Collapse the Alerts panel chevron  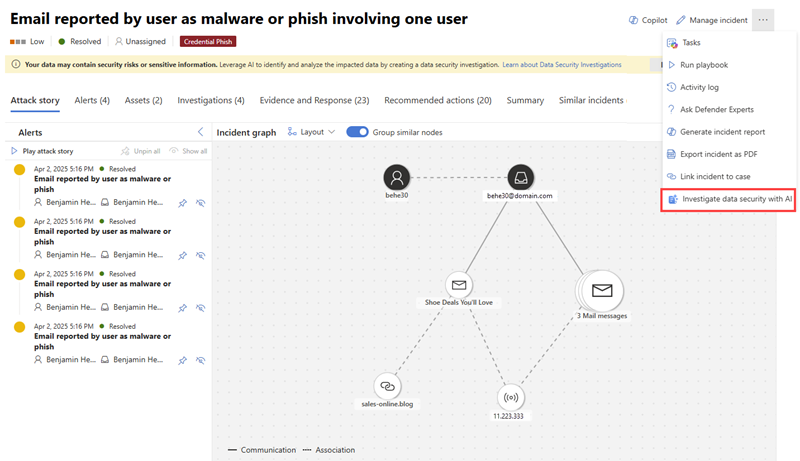(200, 132)
